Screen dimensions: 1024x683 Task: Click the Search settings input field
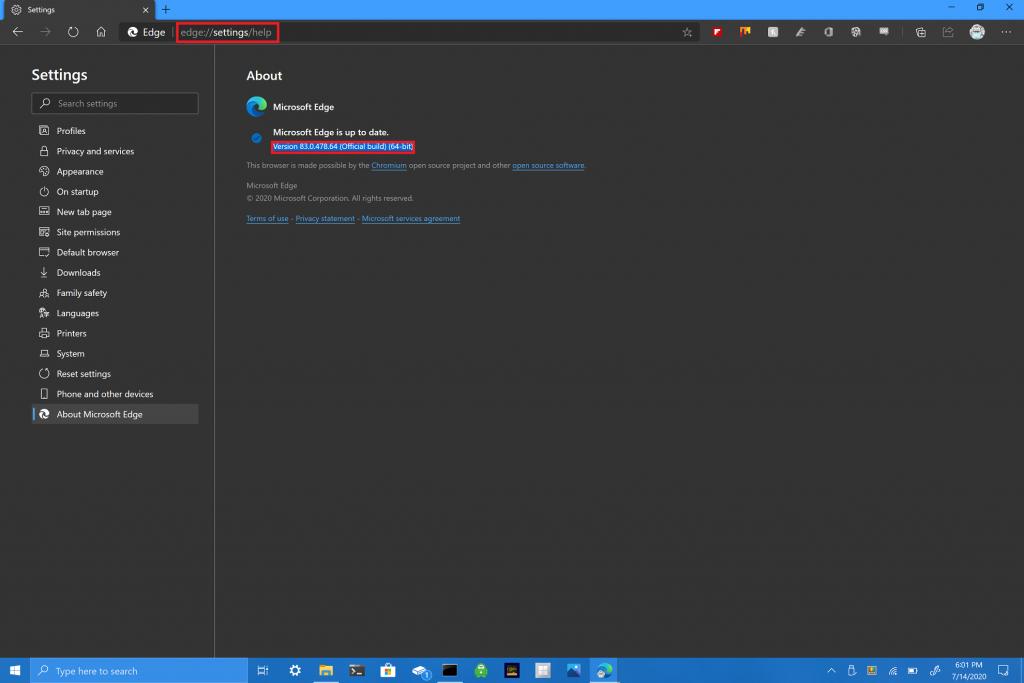(x=114, y=103)
